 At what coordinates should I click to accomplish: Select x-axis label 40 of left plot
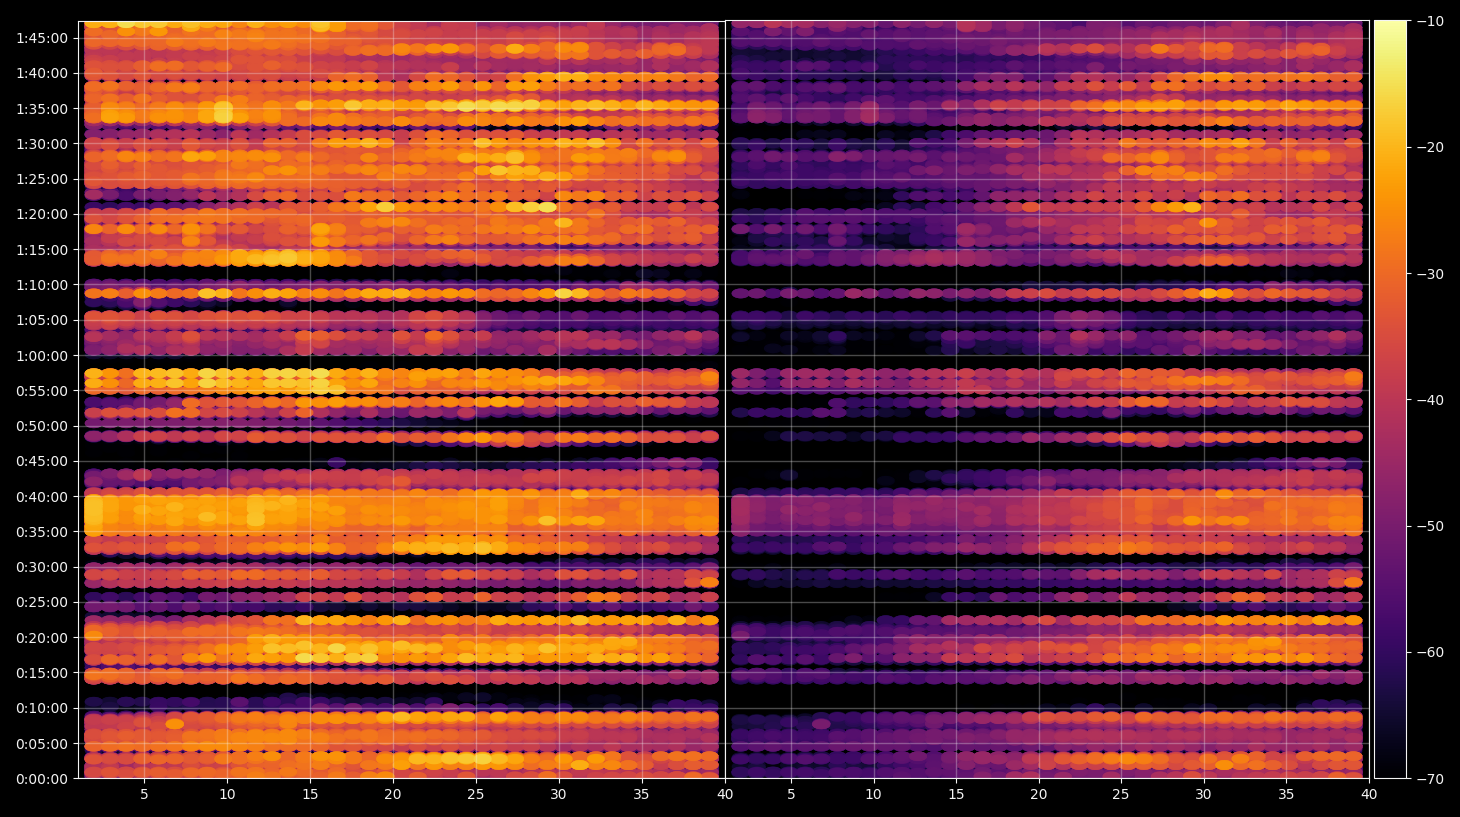click(725, 795)
